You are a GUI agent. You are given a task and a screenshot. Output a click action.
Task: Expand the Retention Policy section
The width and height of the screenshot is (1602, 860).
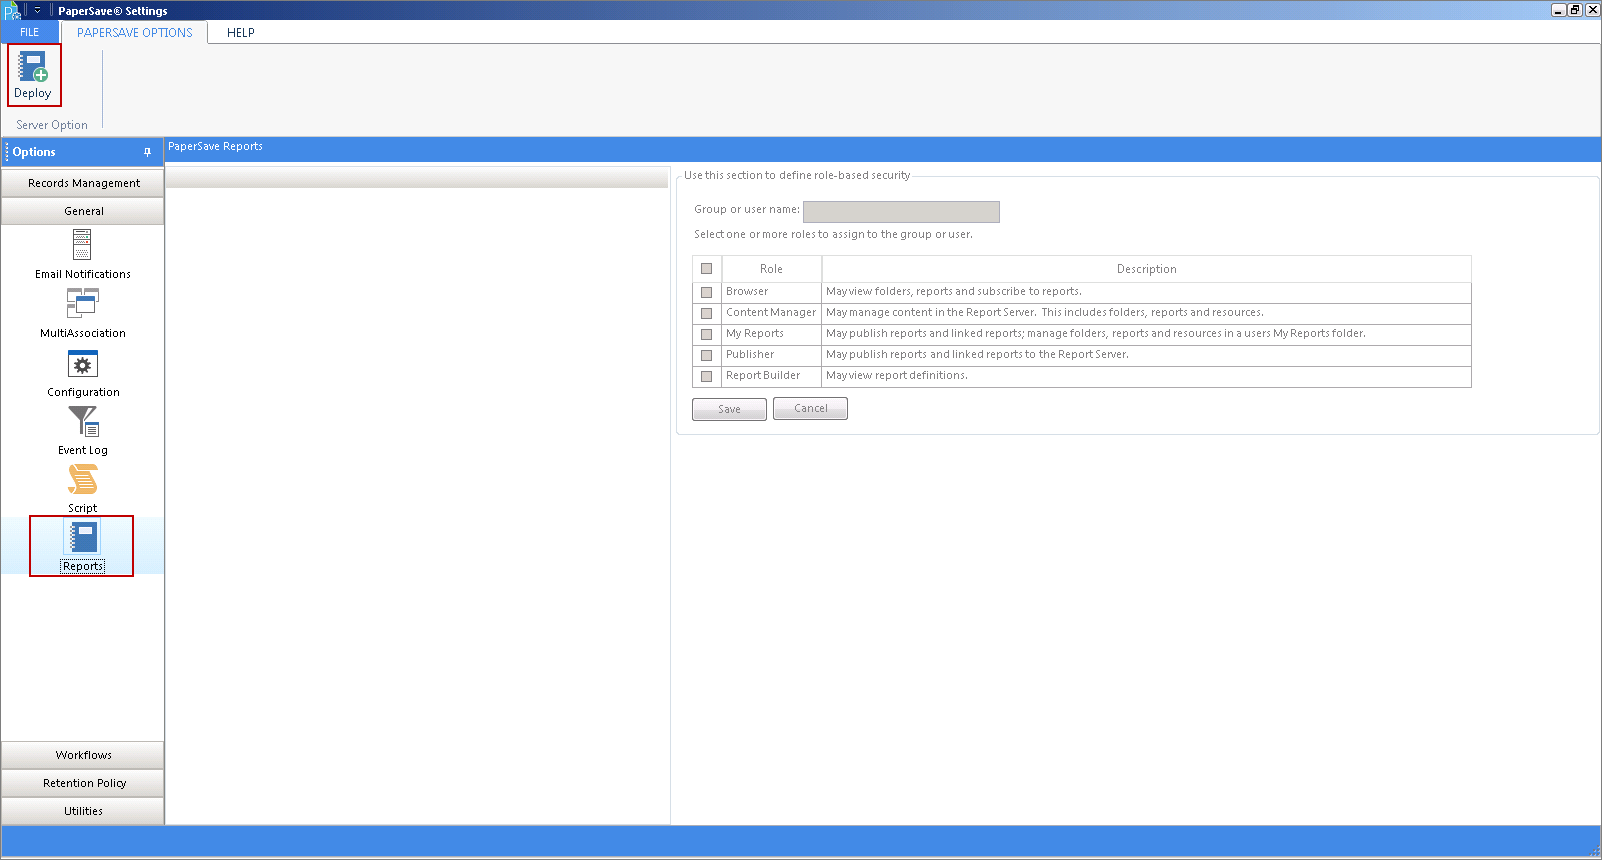click(83, 783)
